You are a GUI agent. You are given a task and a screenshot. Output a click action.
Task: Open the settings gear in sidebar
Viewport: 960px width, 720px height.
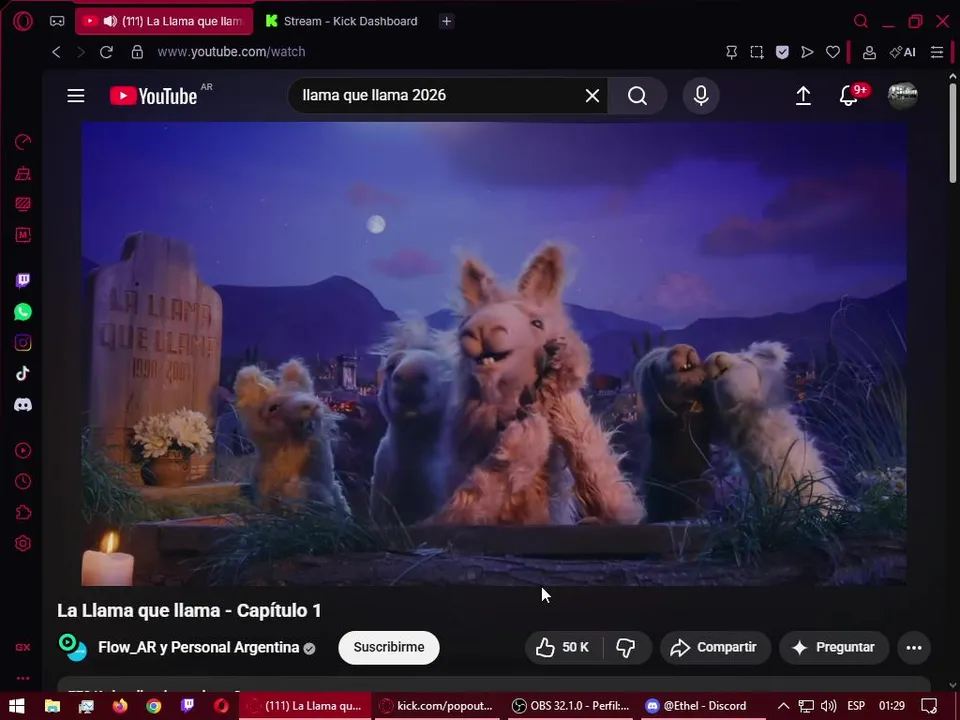click(23, 543)
